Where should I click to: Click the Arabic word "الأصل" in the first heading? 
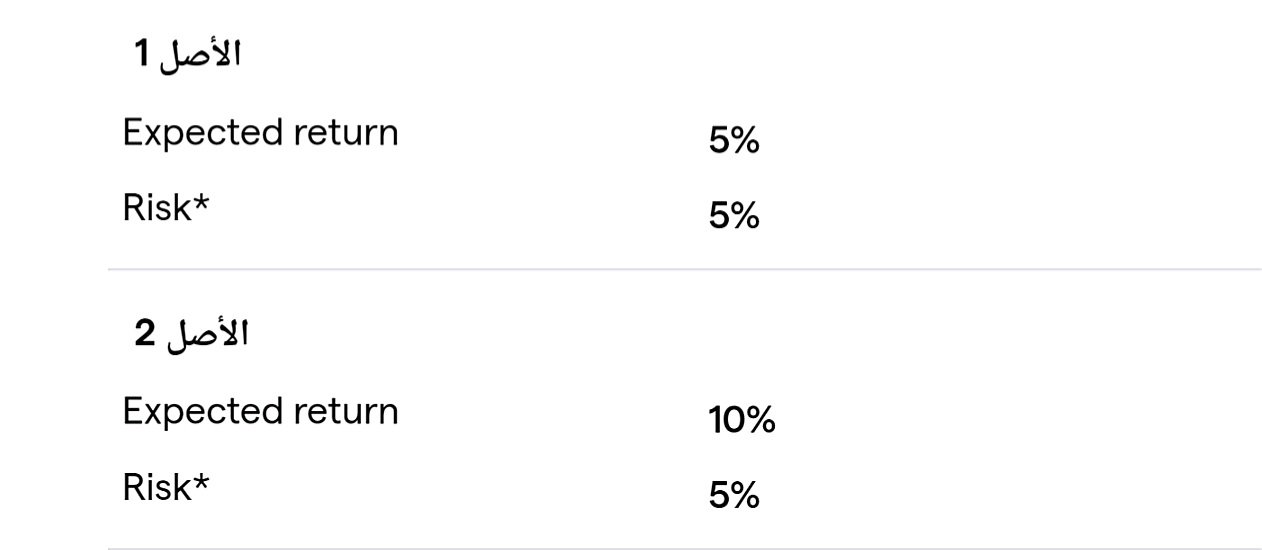pos(202,56)
